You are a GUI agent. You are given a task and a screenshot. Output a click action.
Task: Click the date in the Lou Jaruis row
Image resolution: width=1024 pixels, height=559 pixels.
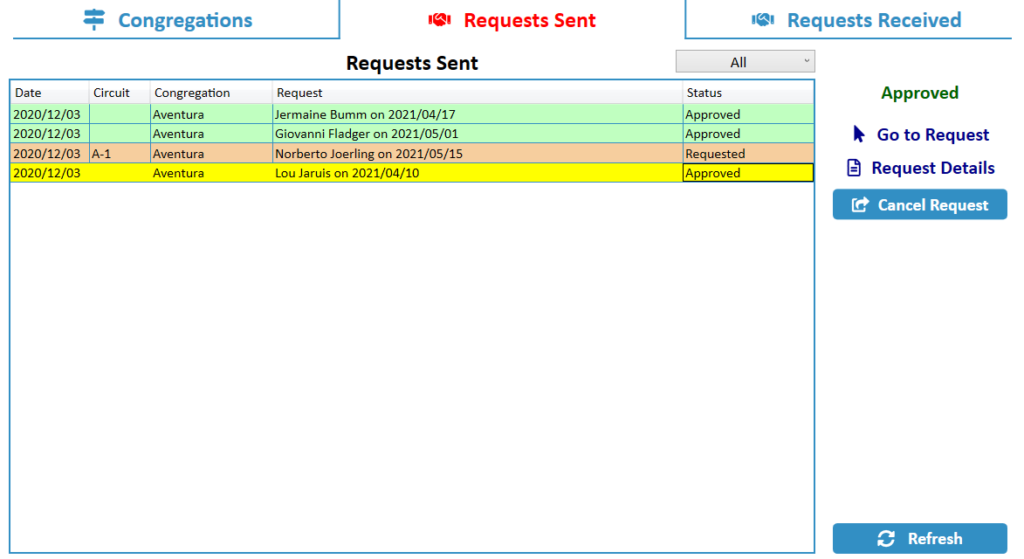pyautogui.click(x=50, y=173)
